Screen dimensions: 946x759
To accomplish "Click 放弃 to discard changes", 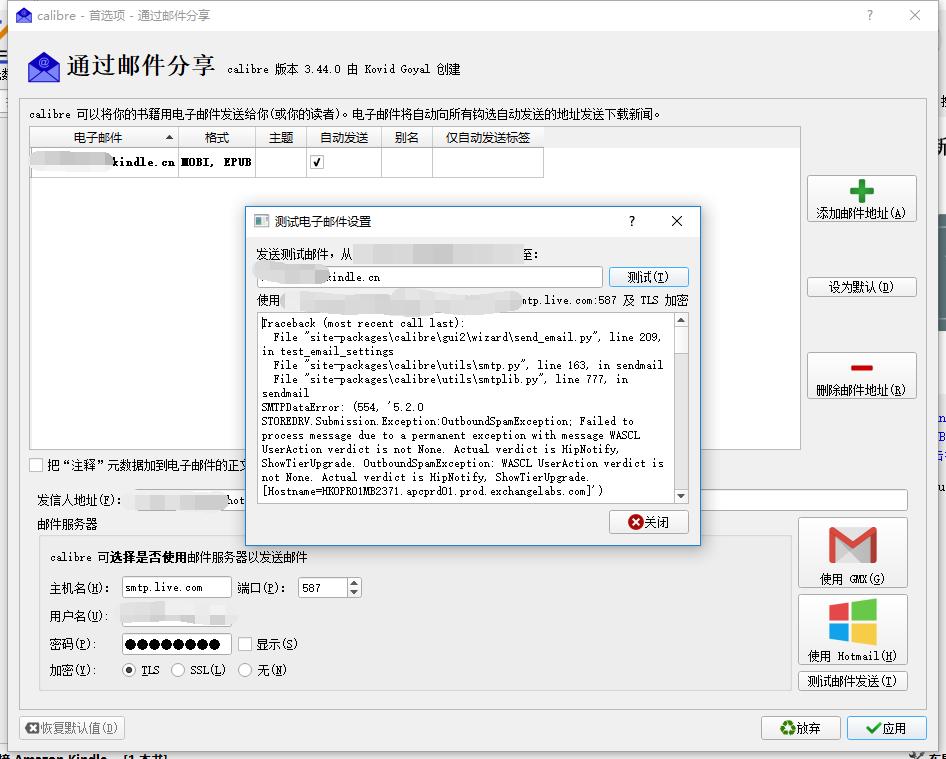I will [x=800, y=728].
